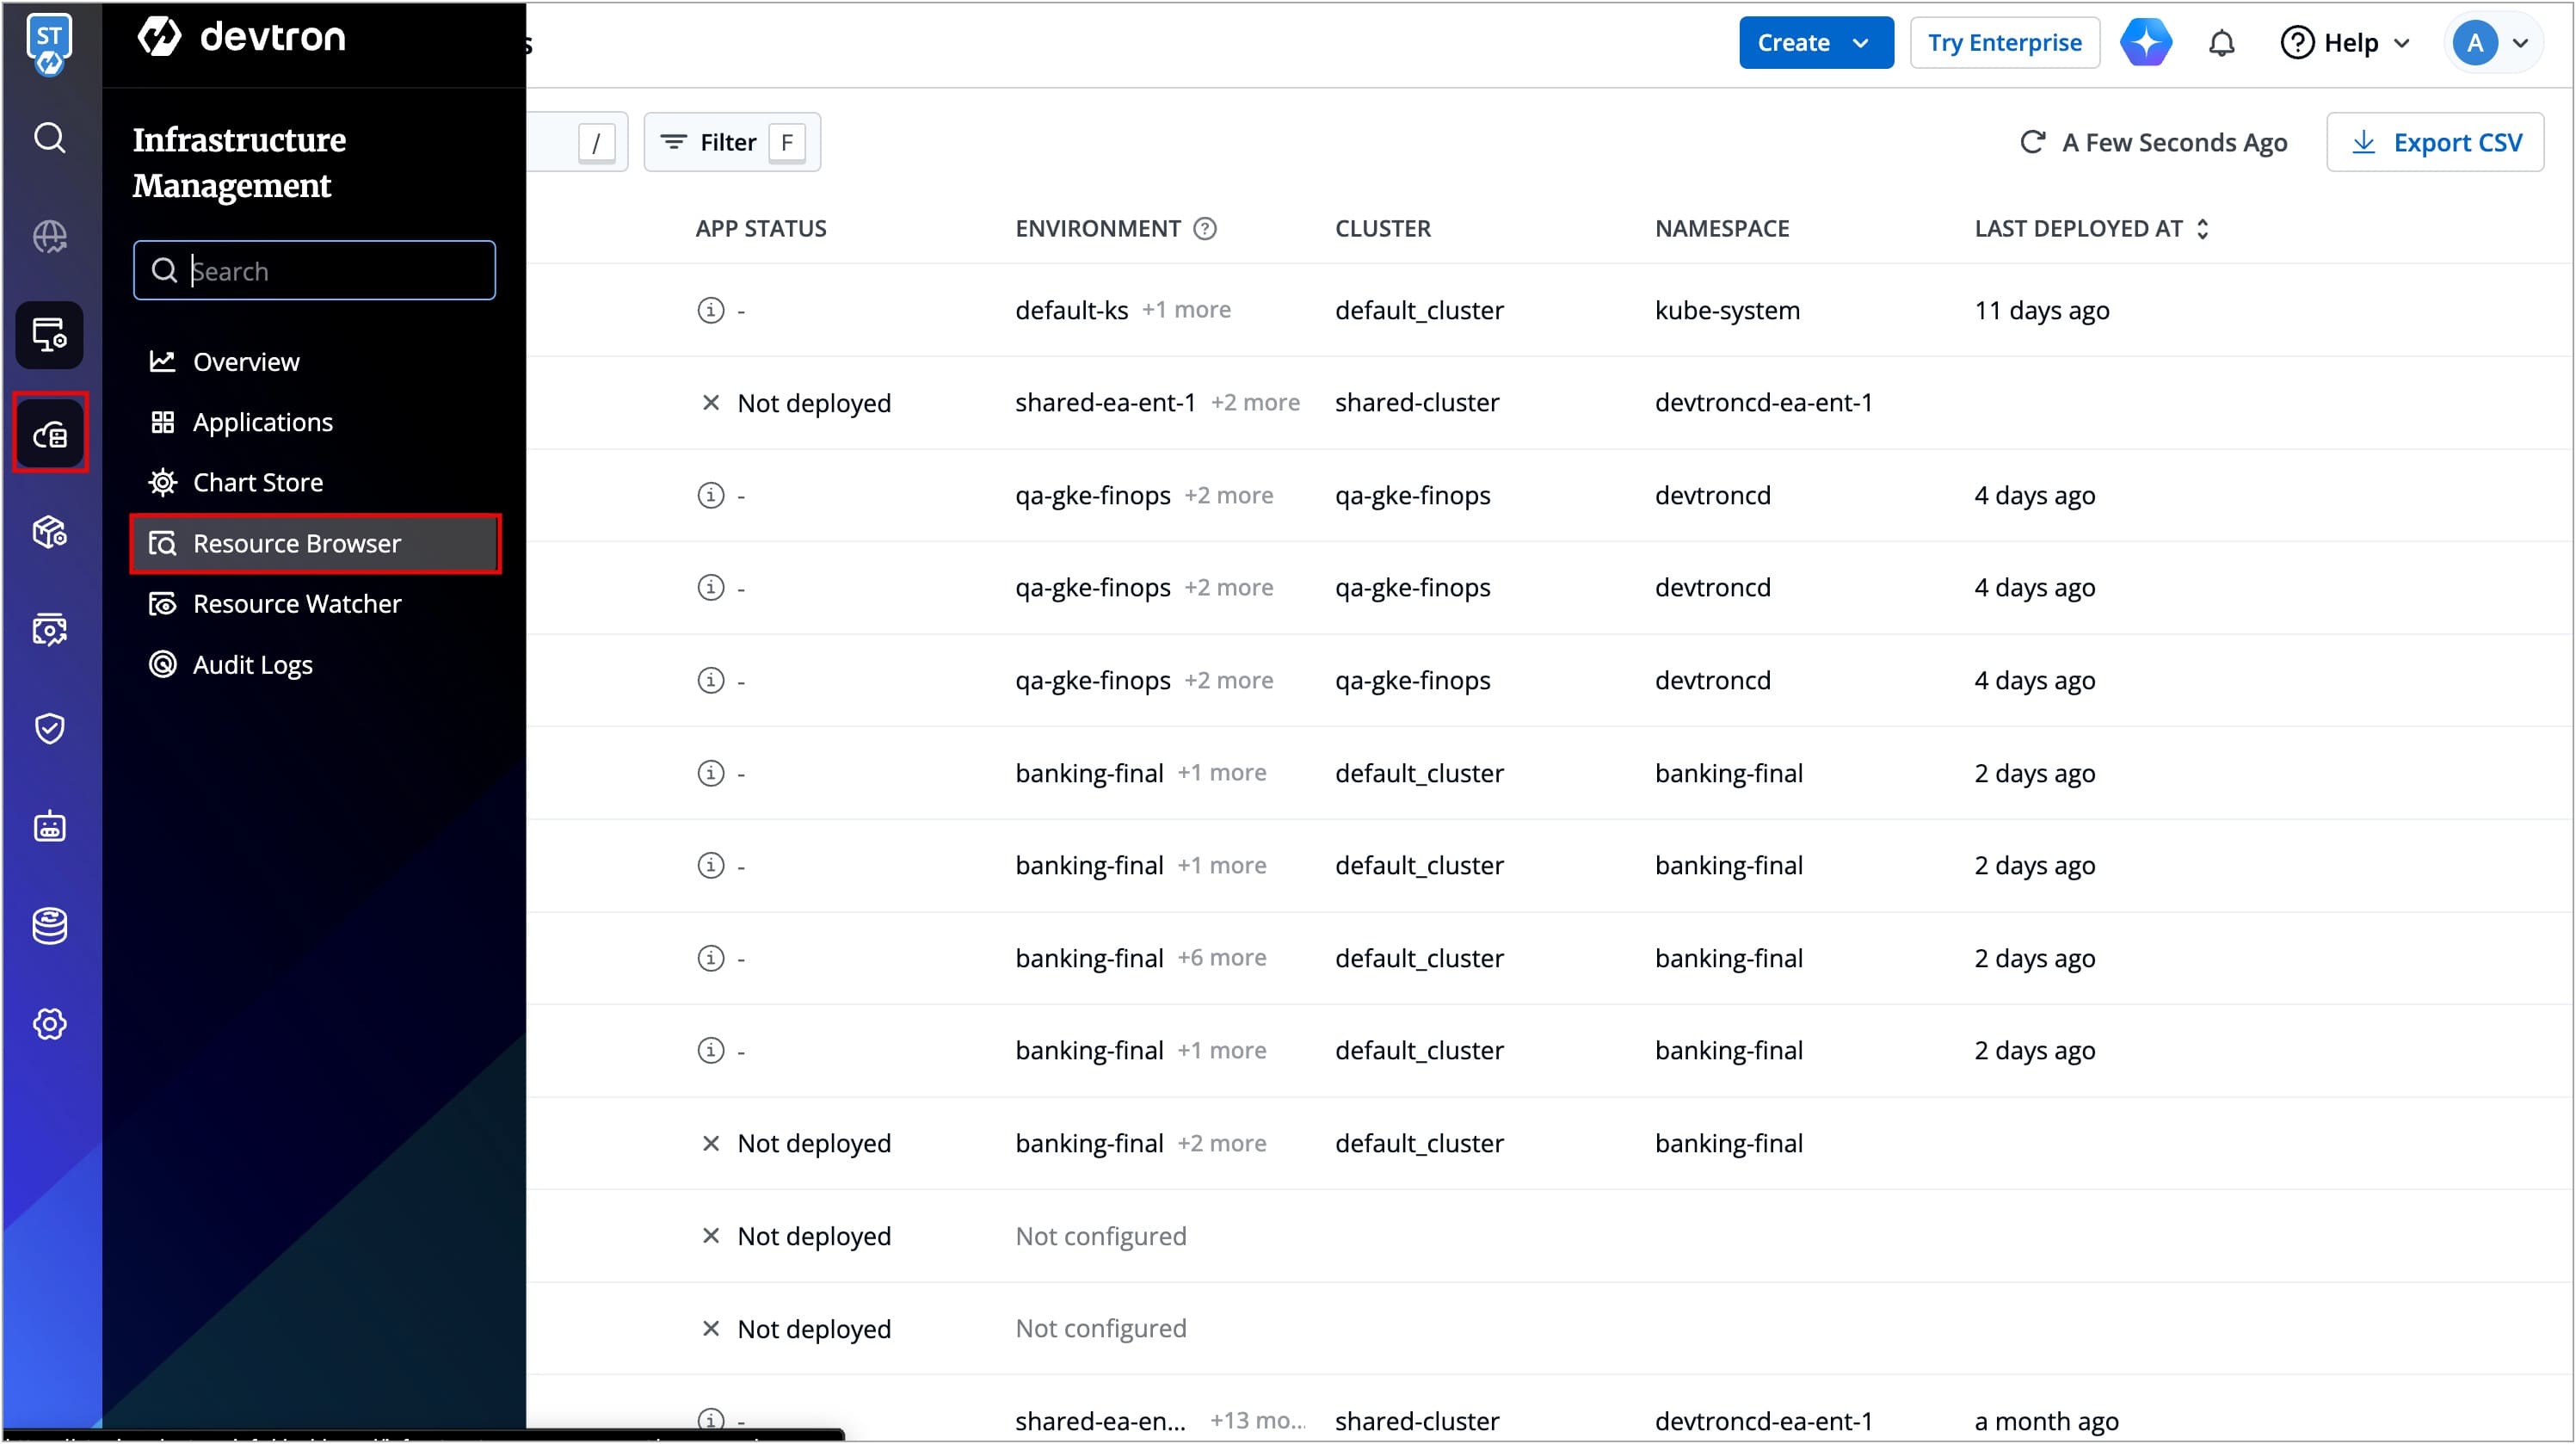Select Resource Browser in the sidebar menu
Image resolution: width=2576 pixels, height=1444 pixels.
pos(296,544)
